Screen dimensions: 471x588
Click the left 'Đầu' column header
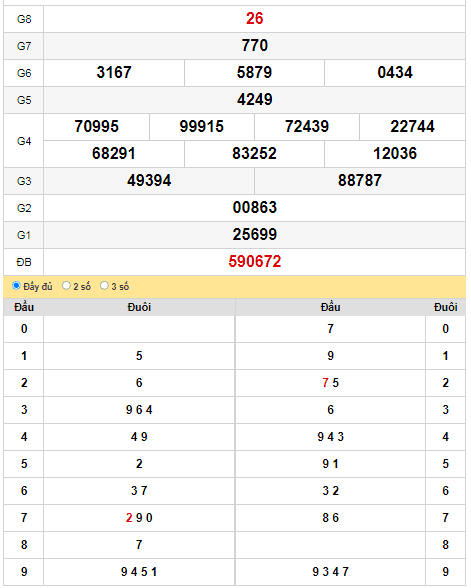24,307
